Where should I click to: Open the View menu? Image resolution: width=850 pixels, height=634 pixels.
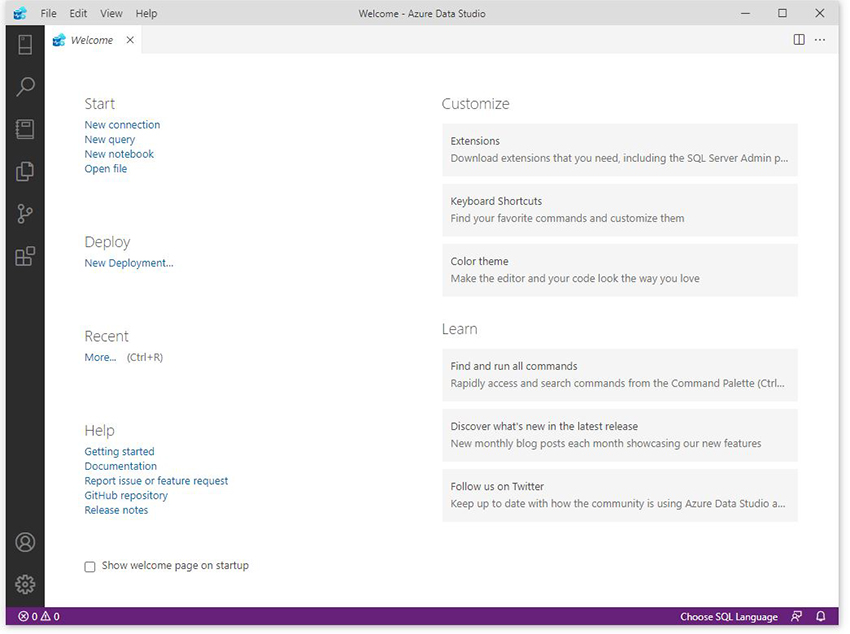(x=111, y=14)
